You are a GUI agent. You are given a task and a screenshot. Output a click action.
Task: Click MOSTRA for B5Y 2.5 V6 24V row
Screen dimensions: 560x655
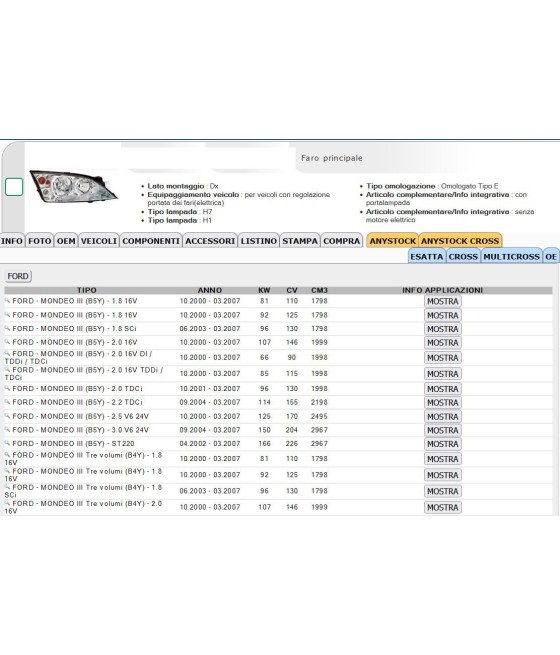(443, 417)
